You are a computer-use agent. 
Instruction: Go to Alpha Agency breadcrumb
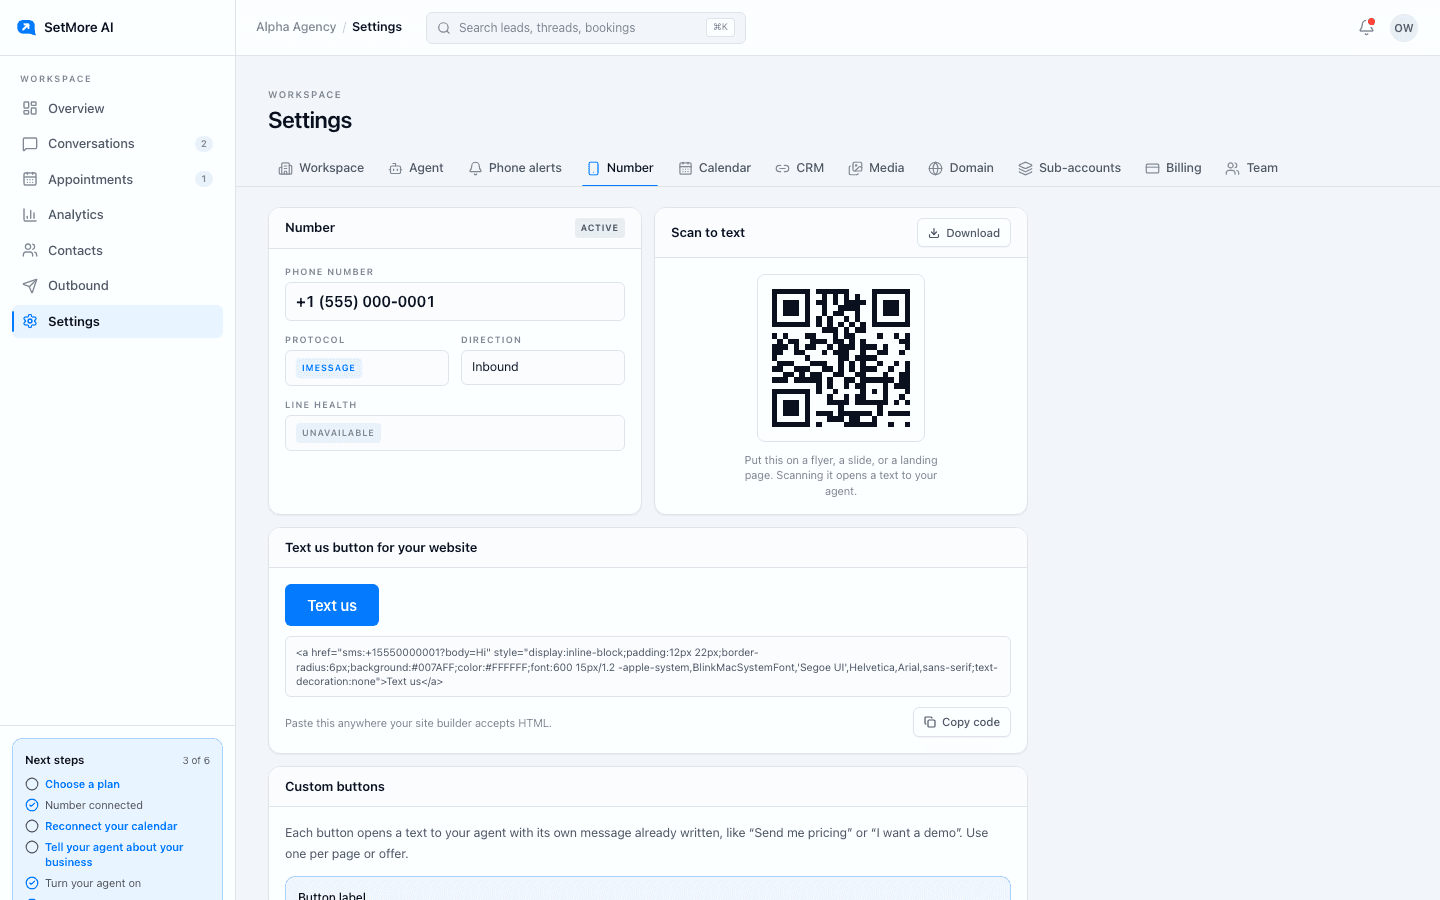click(x=296, y=27)
